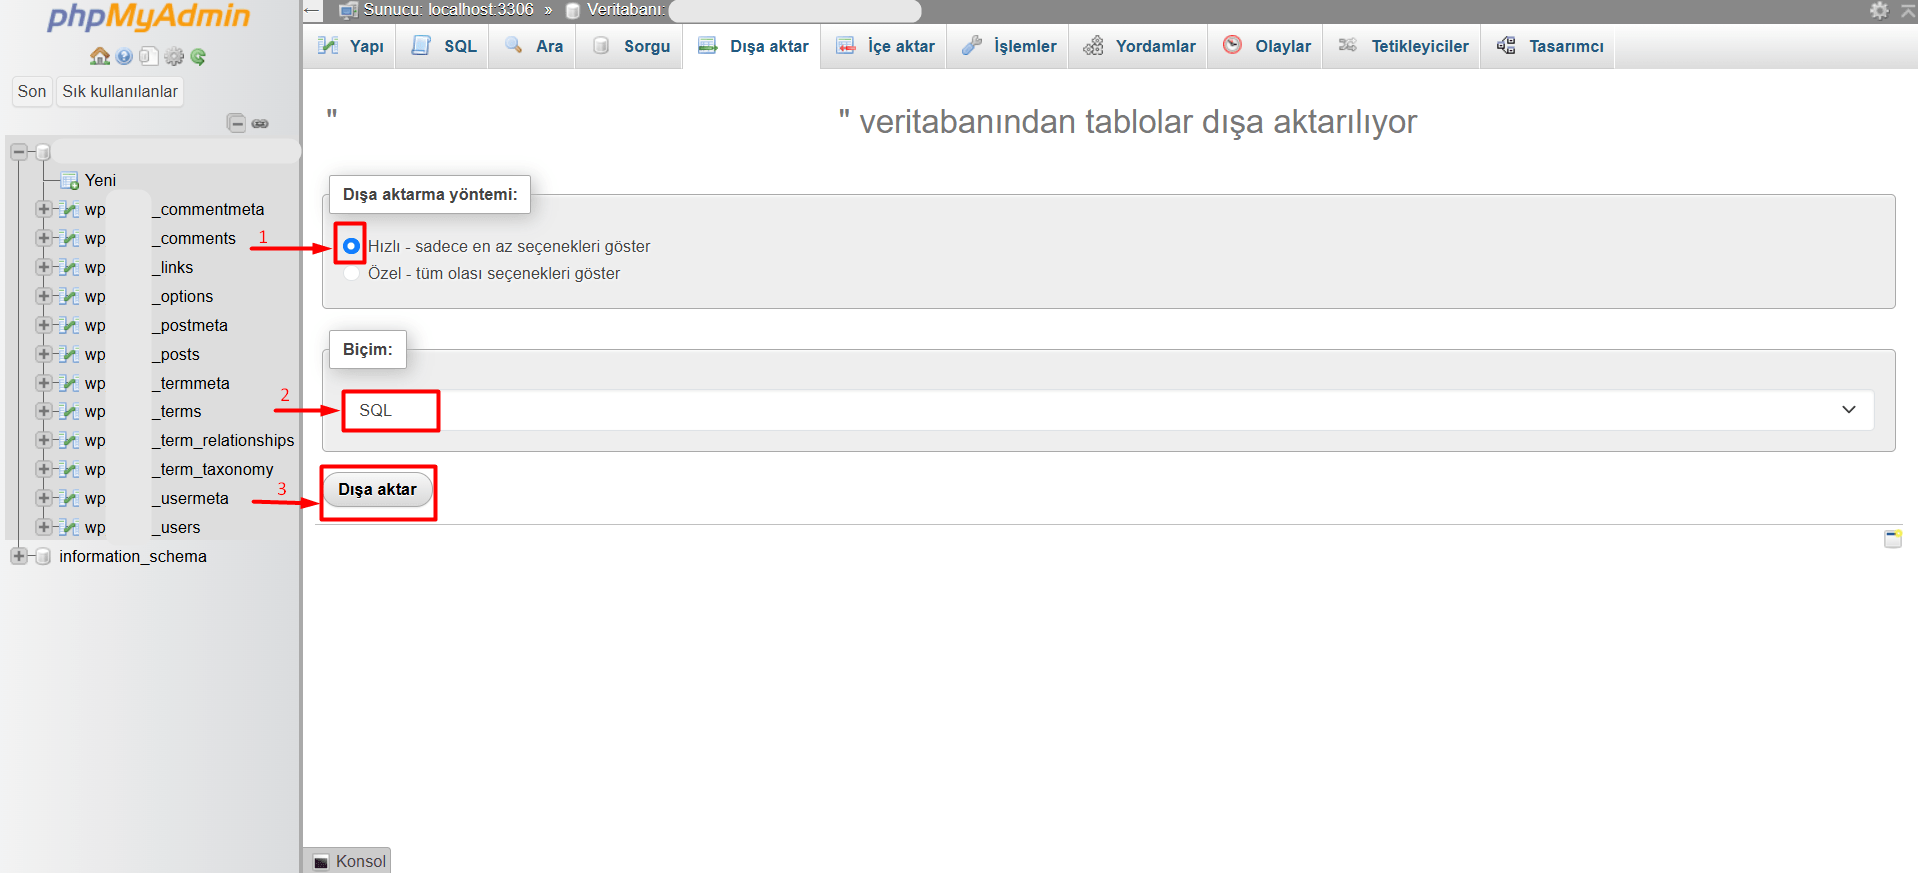The image size is (1918, 873).
Task: Click the home icon under phpMyAdmin logo
Action: 99,57
